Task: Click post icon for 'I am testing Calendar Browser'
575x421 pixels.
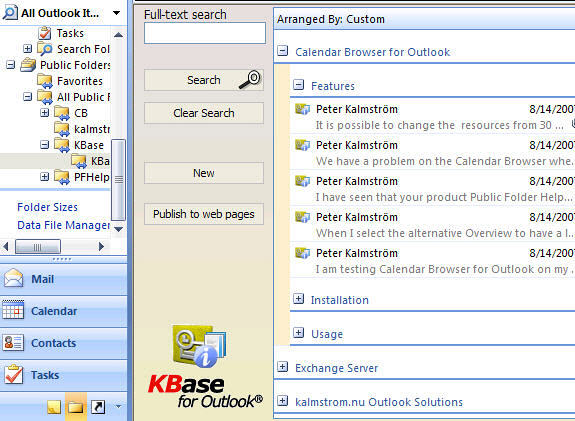Action: click(x=303, y=253)
